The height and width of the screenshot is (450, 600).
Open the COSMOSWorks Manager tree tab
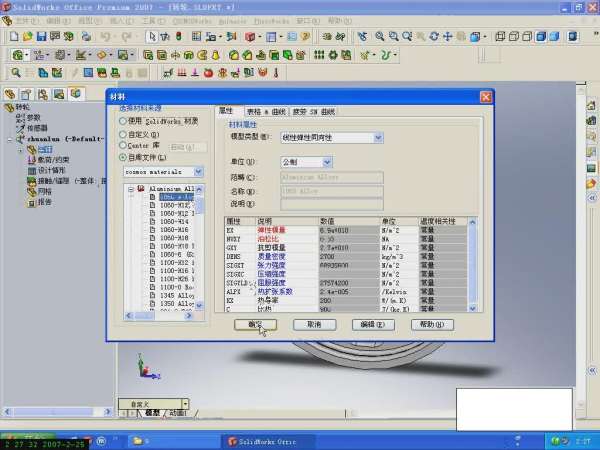click(x=75, y=93)
